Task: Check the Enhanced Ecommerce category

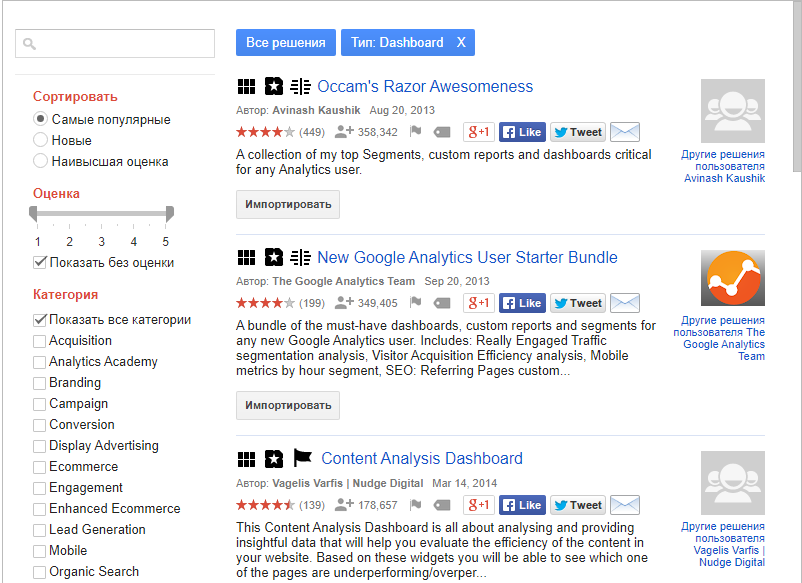Action: (39, 509)
